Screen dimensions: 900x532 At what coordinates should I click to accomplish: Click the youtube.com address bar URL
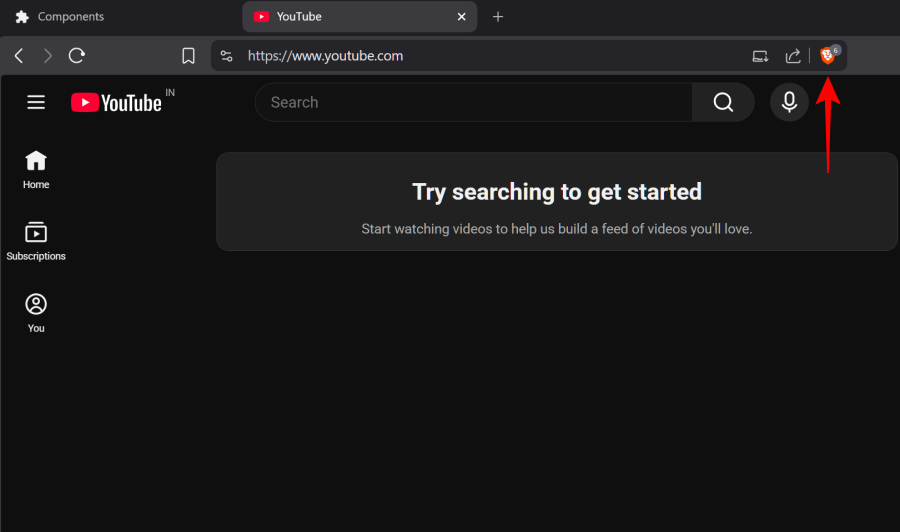[x=325, y=56]
